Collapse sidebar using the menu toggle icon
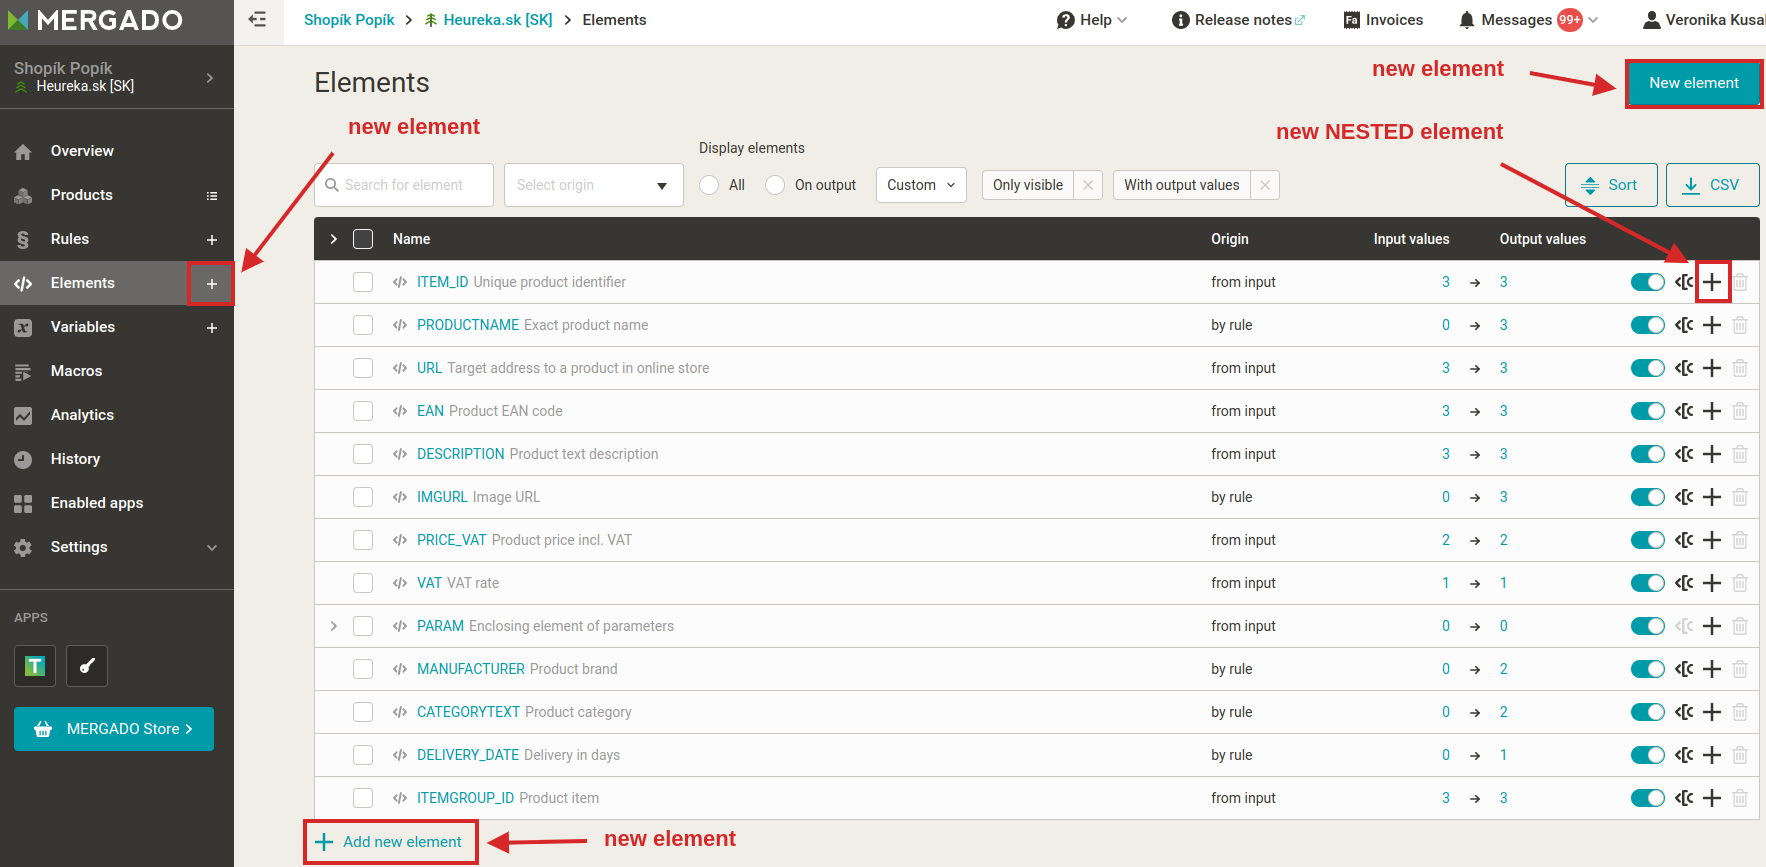1766x867 pixels. [257, 20]
